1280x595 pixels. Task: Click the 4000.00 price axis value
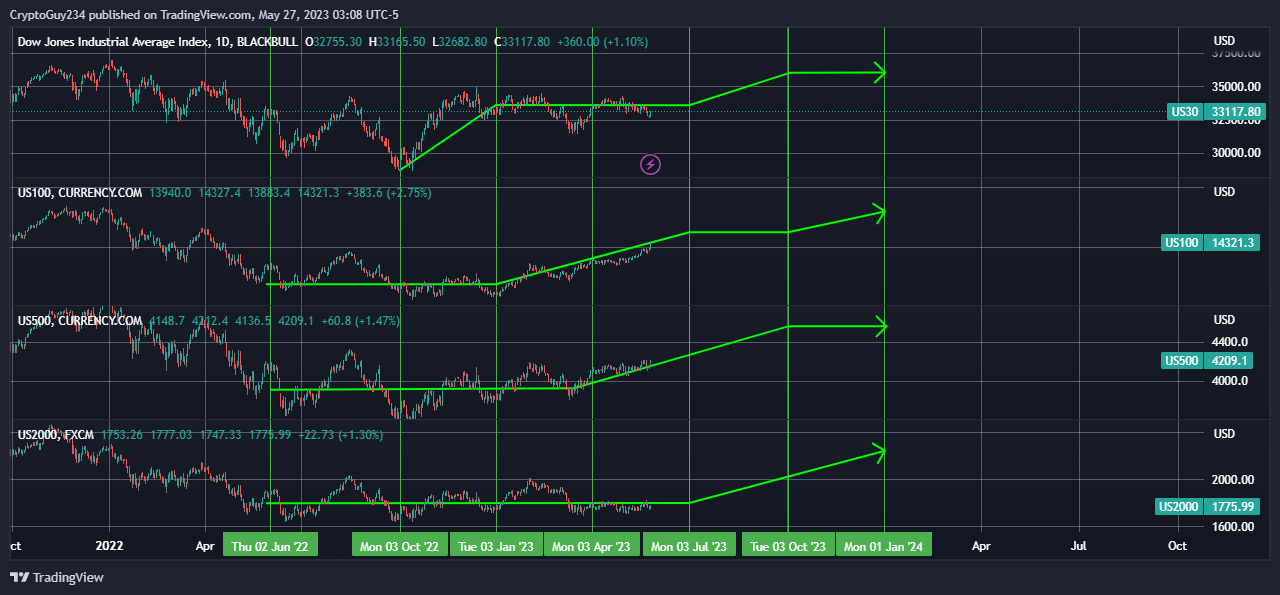click(1232, 381)
